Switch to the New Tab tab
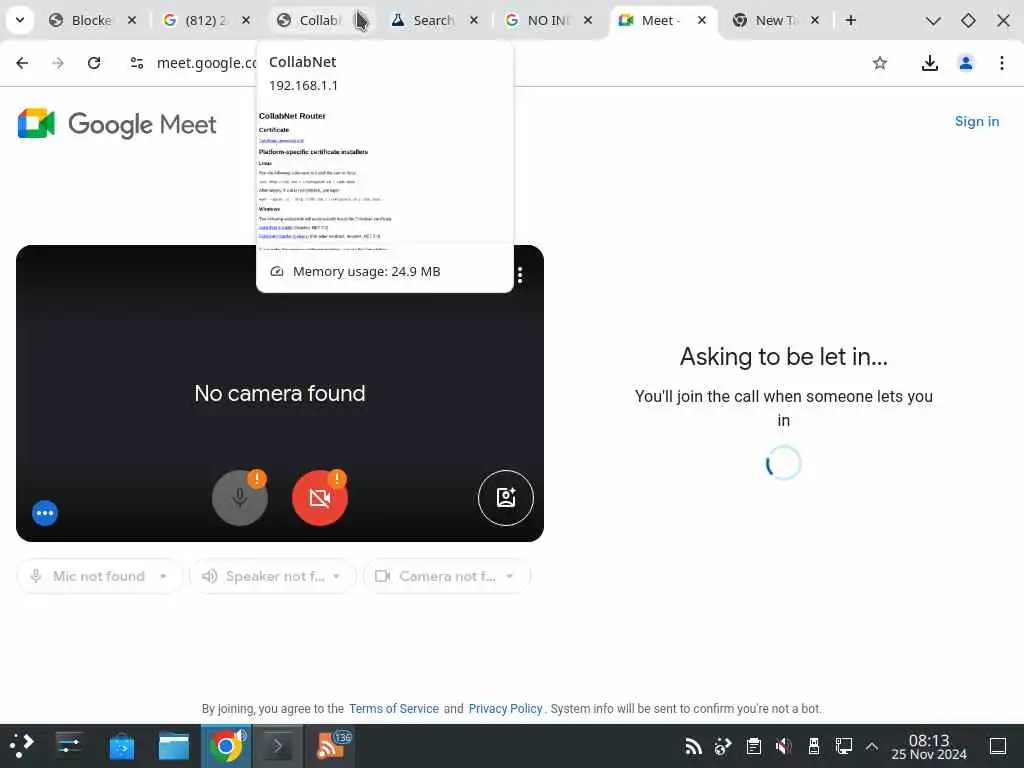This screenshot has height=768, width=1024. pos(774,20)
